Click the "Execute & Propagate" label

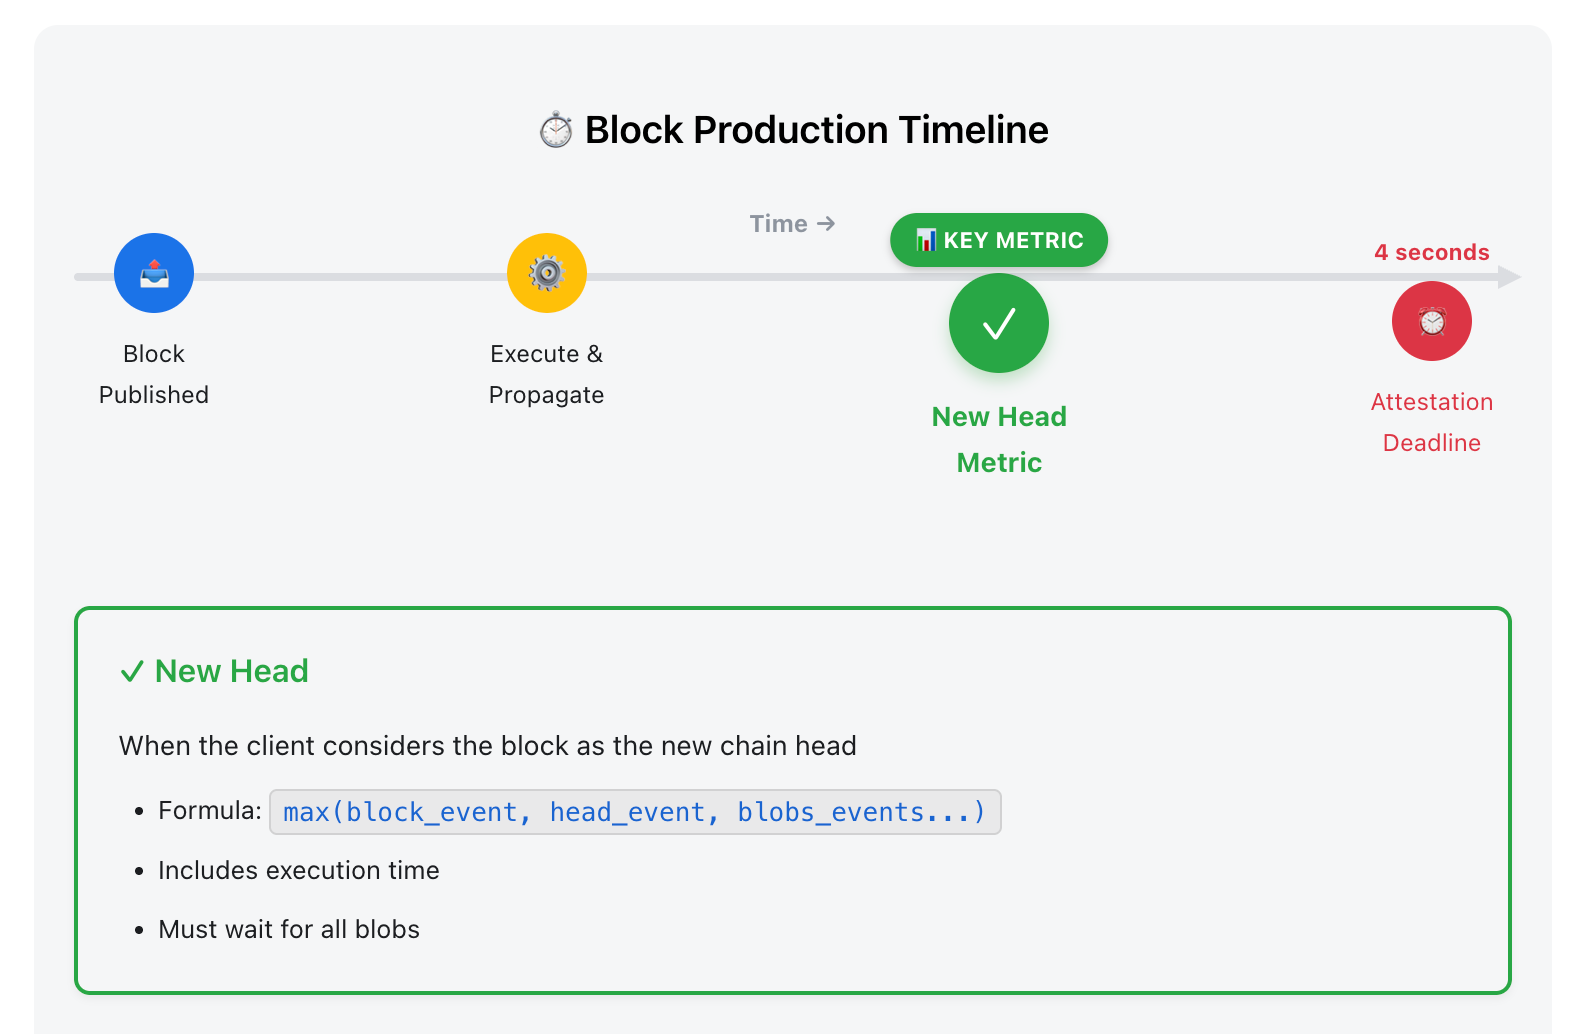tap(546, 374)
